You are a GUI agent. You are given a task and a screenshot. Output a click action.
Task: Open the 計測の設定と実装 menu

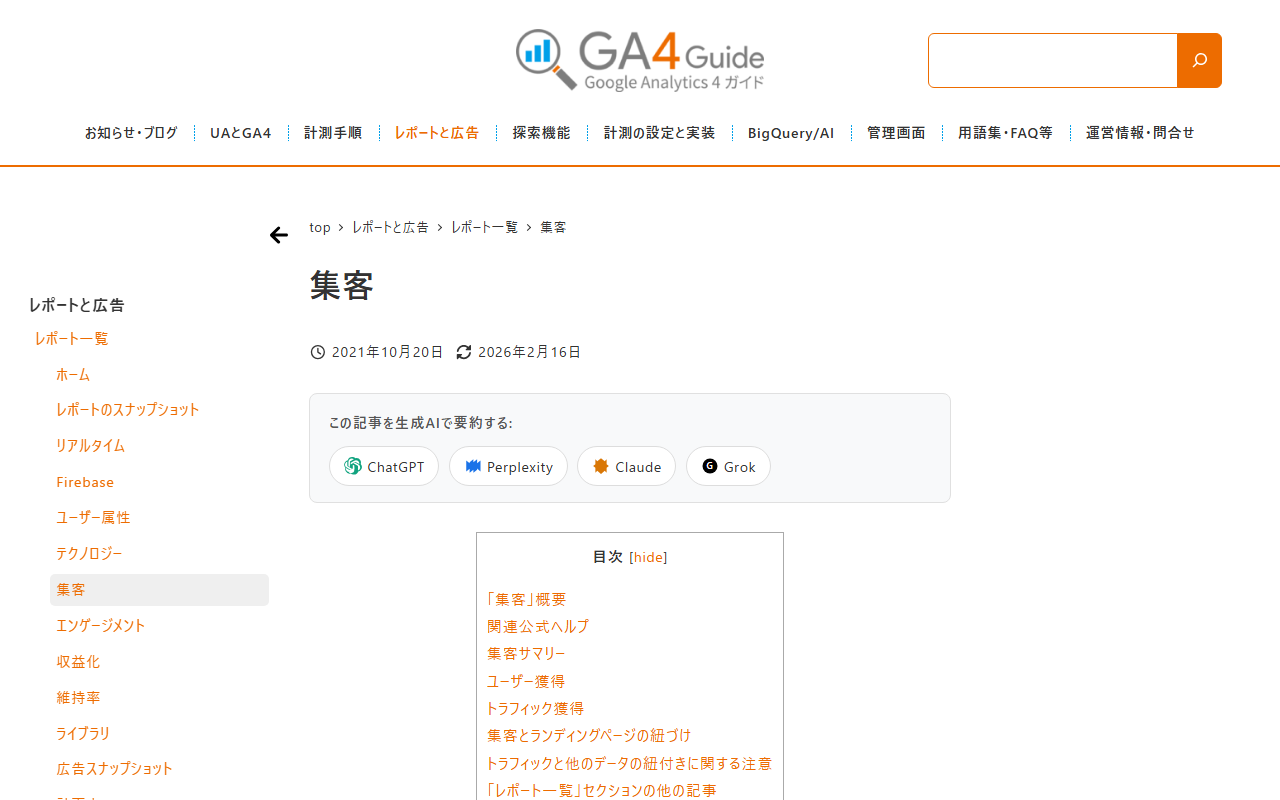pos(659,133)
